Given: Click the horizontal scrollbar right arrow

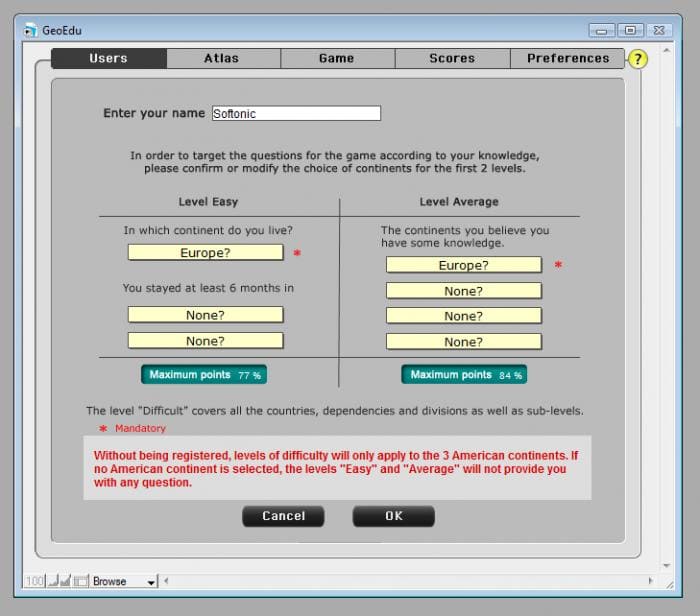Looking at the screenshot, I should 650,581.
